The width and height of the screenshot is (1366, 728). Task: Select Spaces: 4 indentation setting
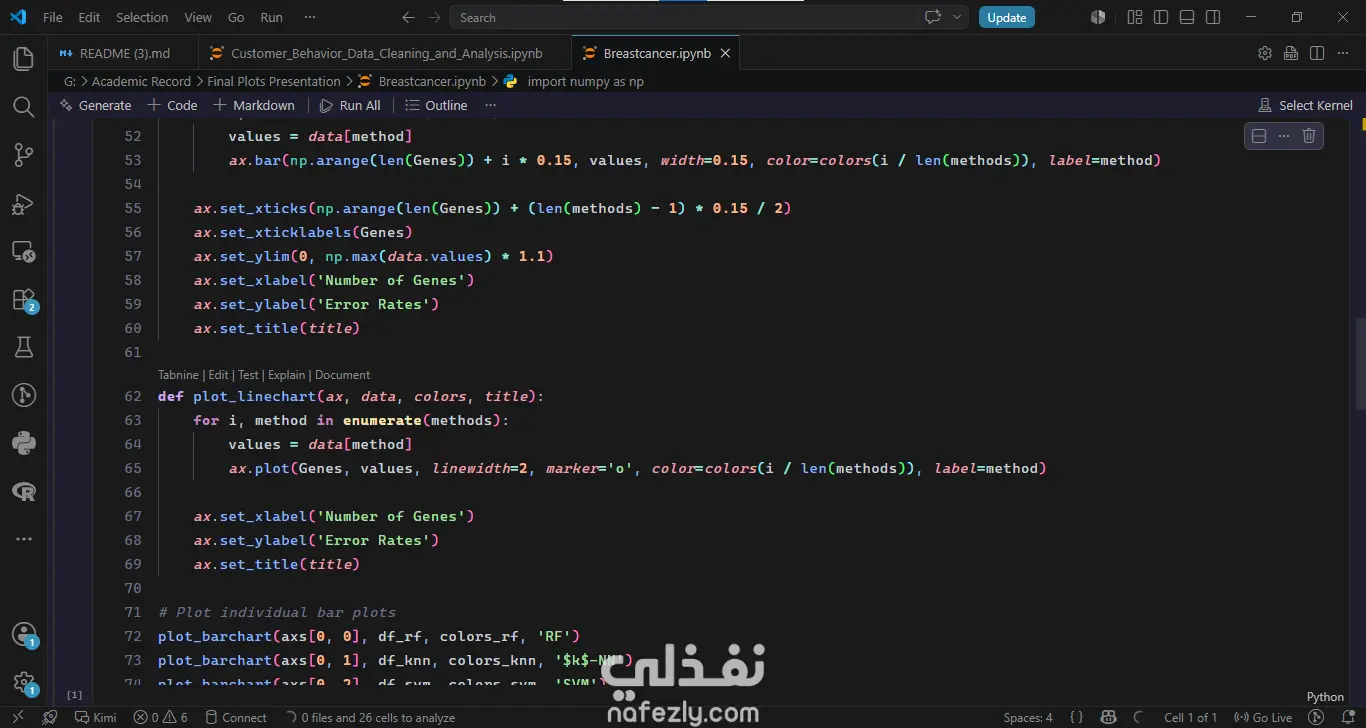[x=1028, y=717]
